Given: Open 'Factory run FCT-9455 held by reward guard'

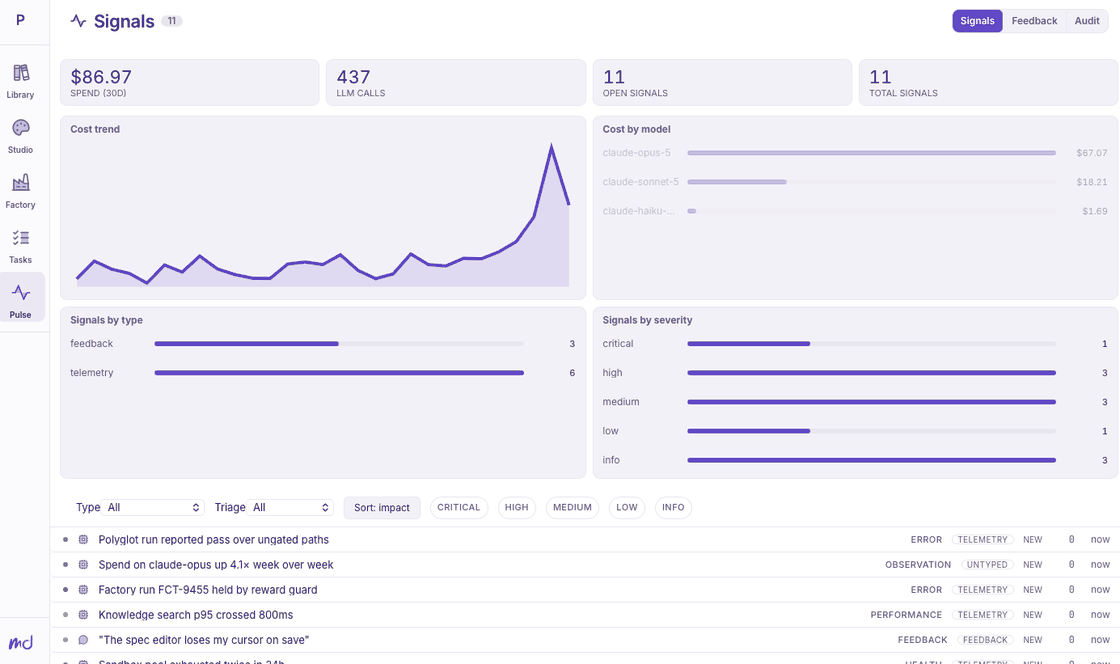Looking at the screenshot, I should click(x=208, y=590).
